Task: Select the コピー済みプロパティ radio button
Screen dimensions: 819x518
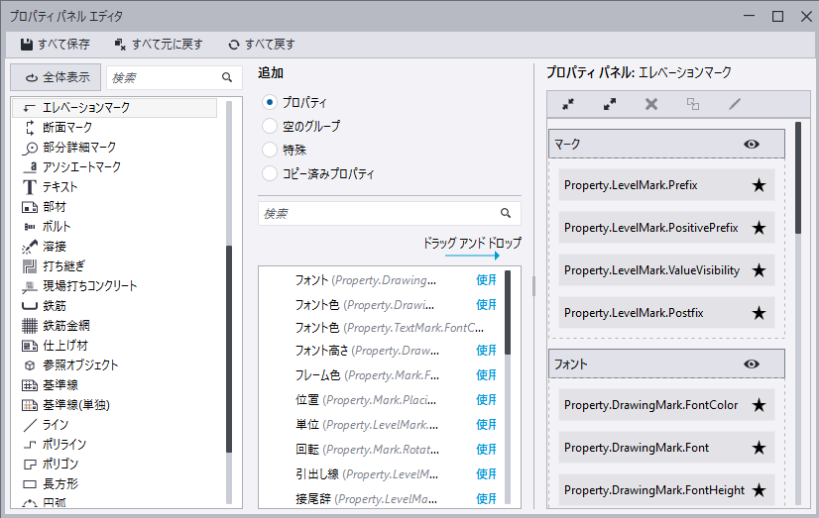Action: (x=270, y=173)
